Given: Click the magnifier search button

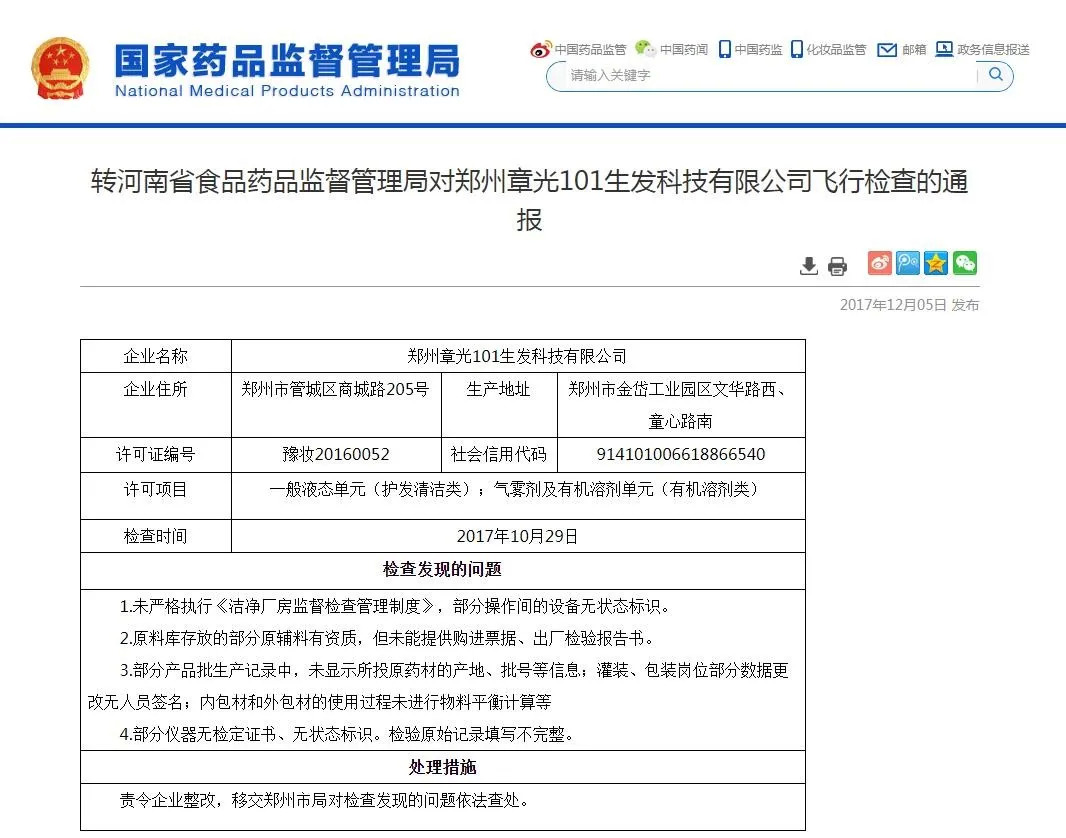Looking at the screenshot, I should point(995,75).
